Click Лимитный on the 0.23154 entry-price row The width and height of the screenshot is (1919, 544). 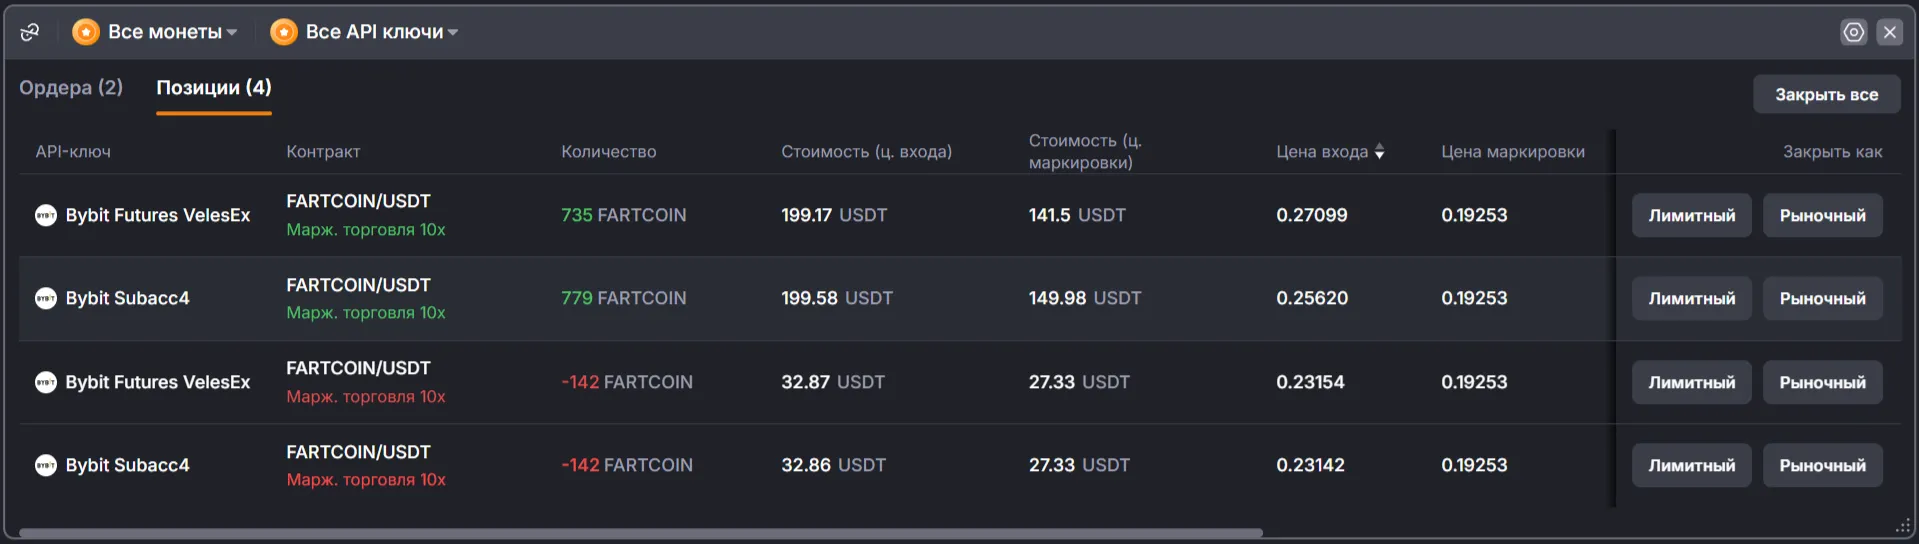coord(1692,382)
